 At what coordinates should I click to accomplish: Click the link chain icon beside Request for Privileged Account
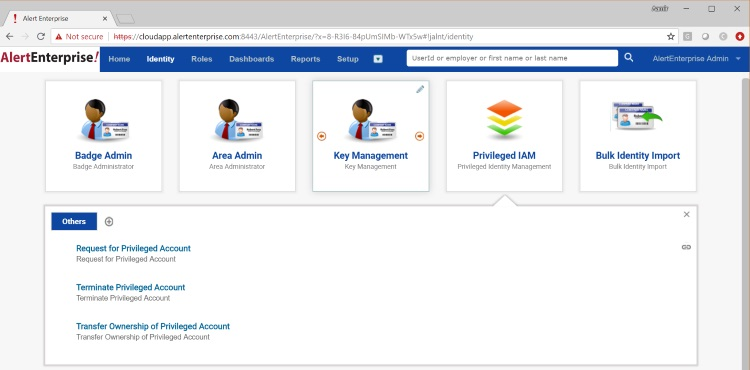686,247
